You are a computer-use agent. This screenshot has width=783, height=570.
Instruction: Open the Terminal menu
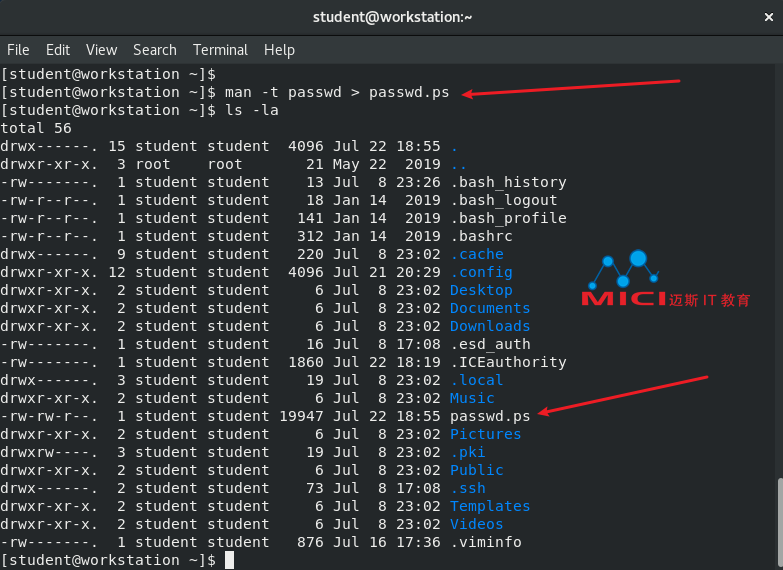tap(220, 50)
